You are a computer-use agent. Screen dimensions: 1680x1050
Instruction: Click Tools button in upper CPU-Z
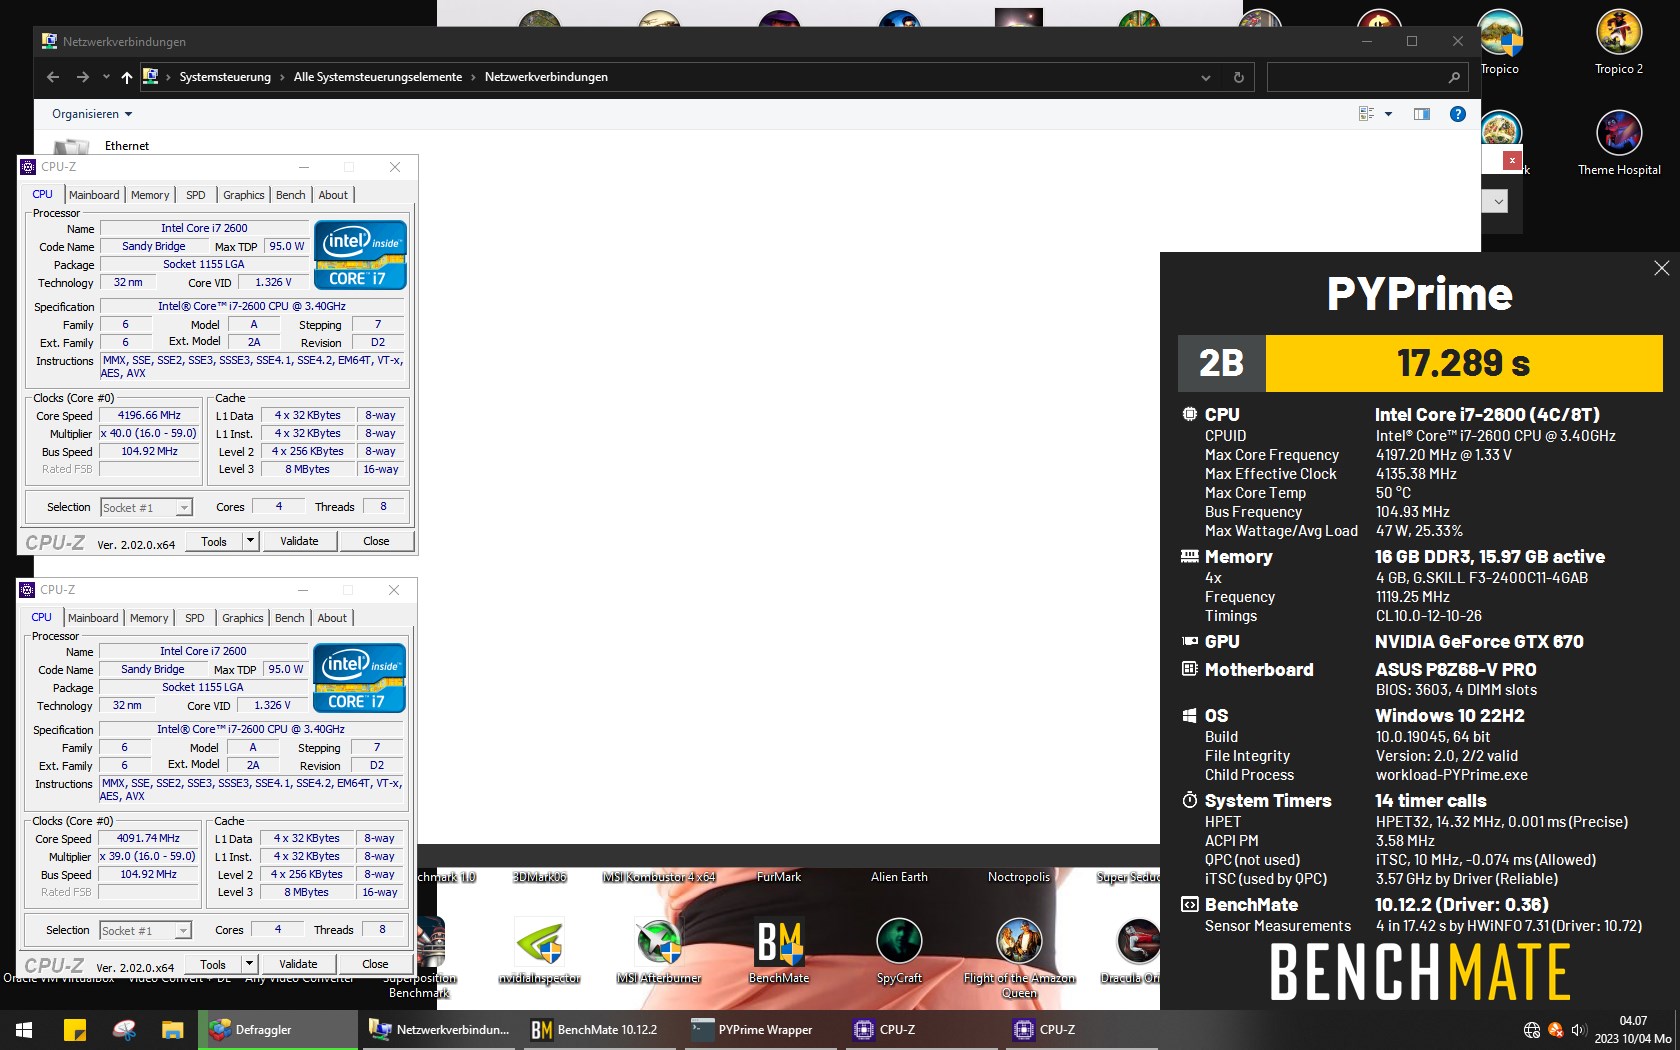(214, 541)
